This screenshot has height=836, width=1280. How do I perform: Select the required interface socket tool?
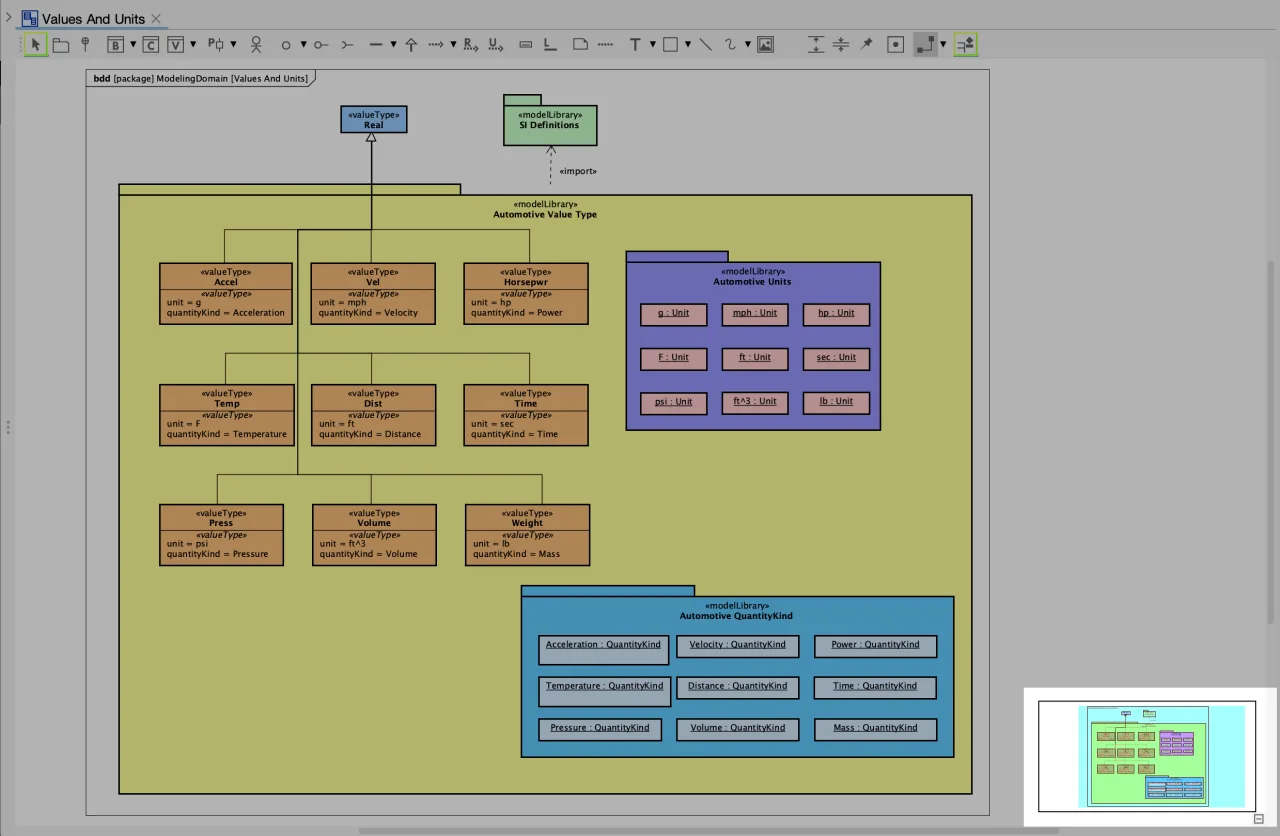tap(347, 45)
